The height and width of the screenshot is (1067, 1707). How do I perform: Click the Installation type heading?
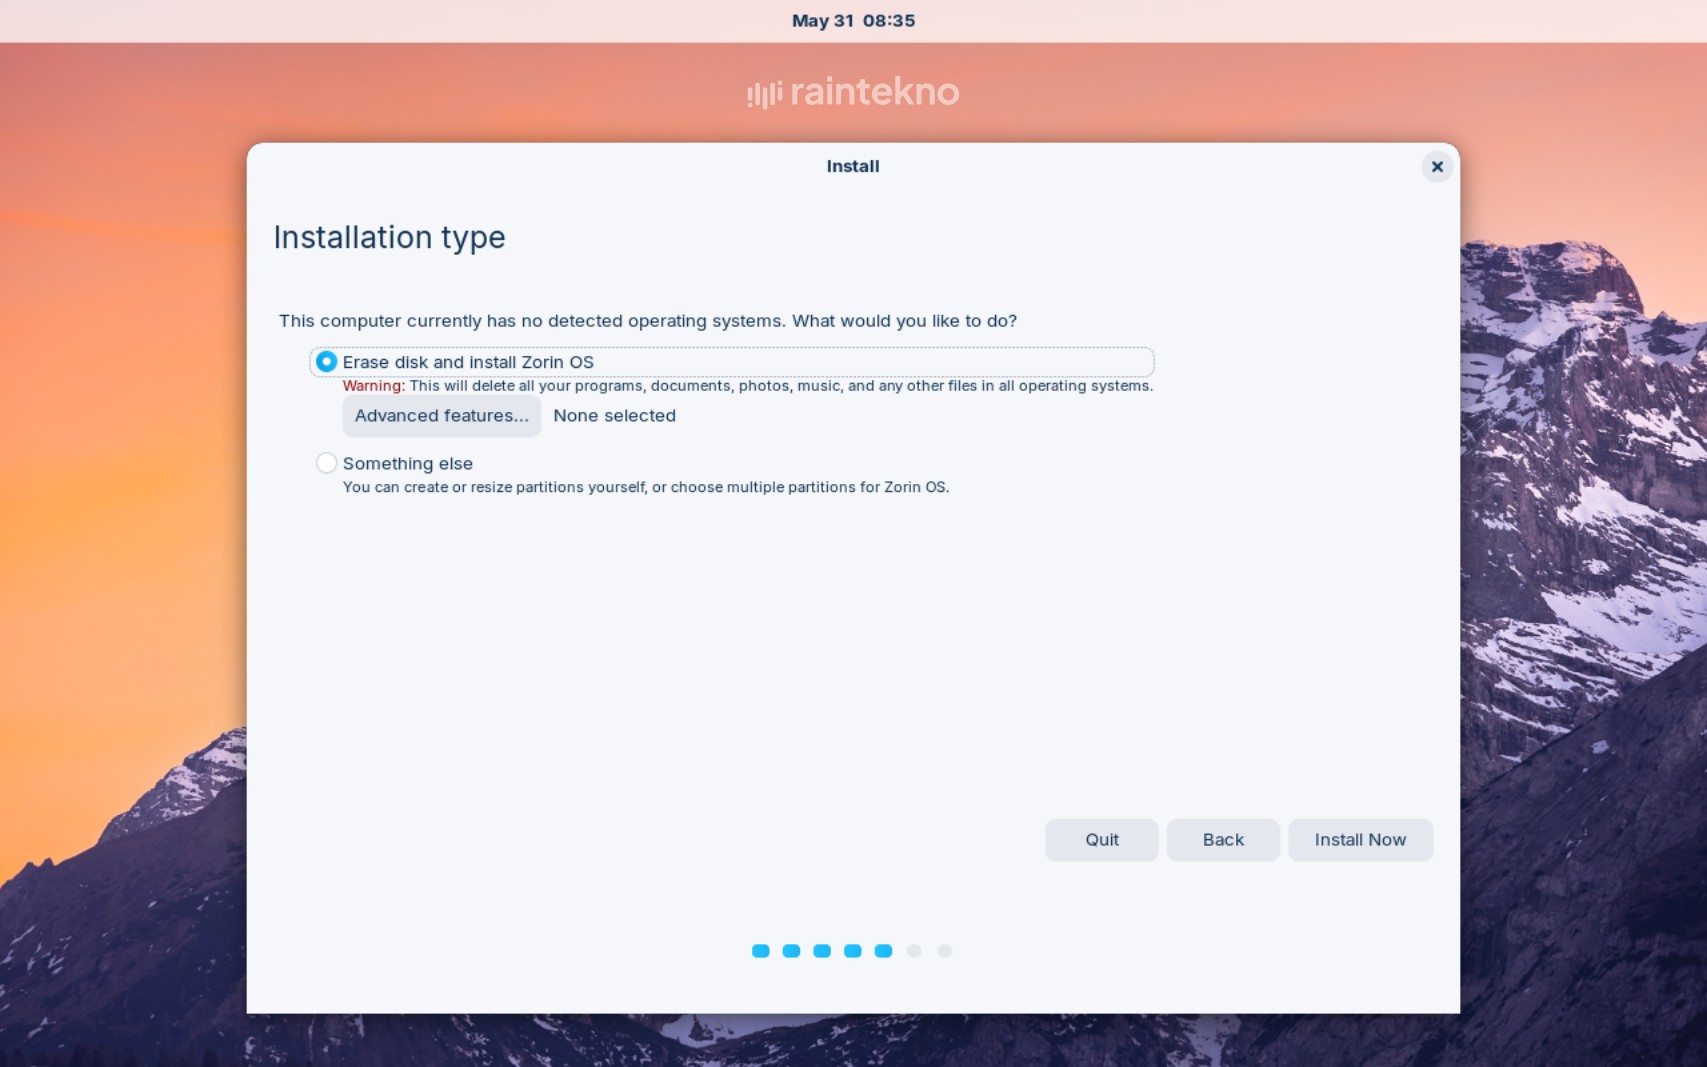(x=389, y=238)
